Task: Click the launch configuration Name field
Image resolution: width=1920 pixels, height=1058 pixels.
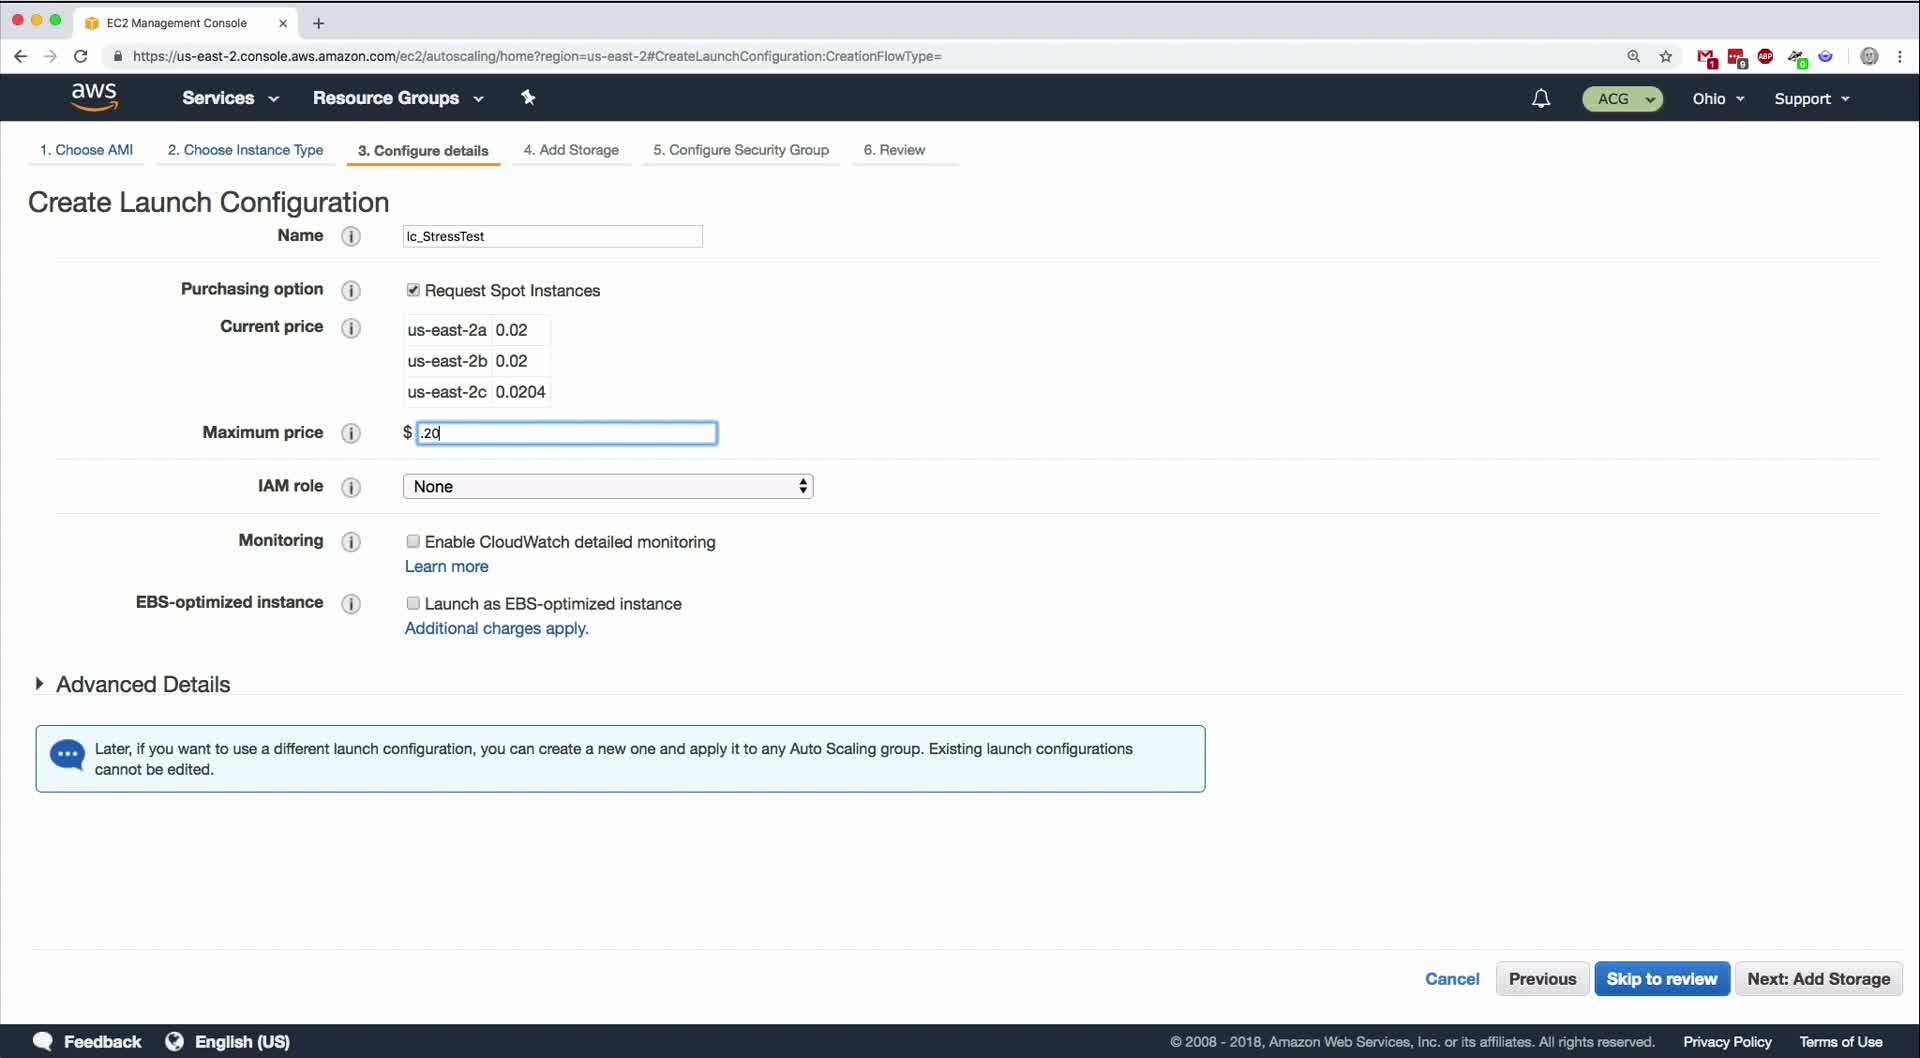Action: (552, 236)
